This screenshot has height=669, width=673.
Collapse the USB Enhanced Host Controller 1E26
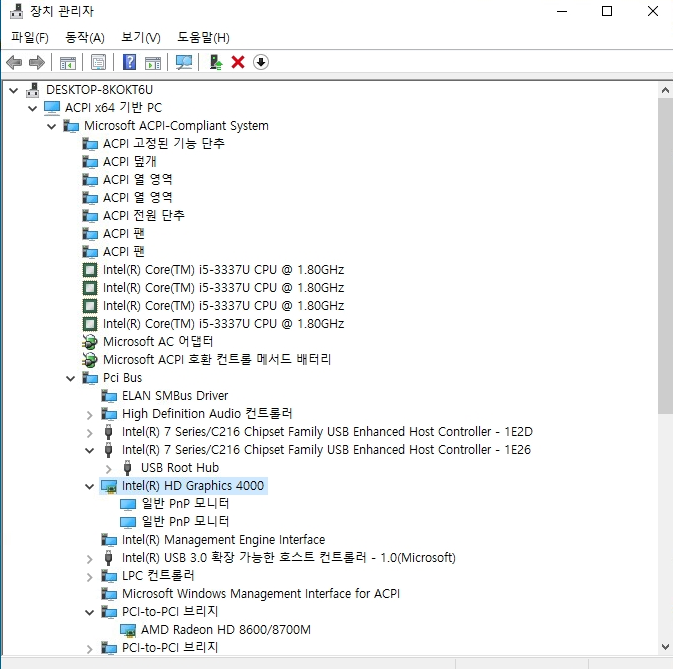(x=89, y=451)
